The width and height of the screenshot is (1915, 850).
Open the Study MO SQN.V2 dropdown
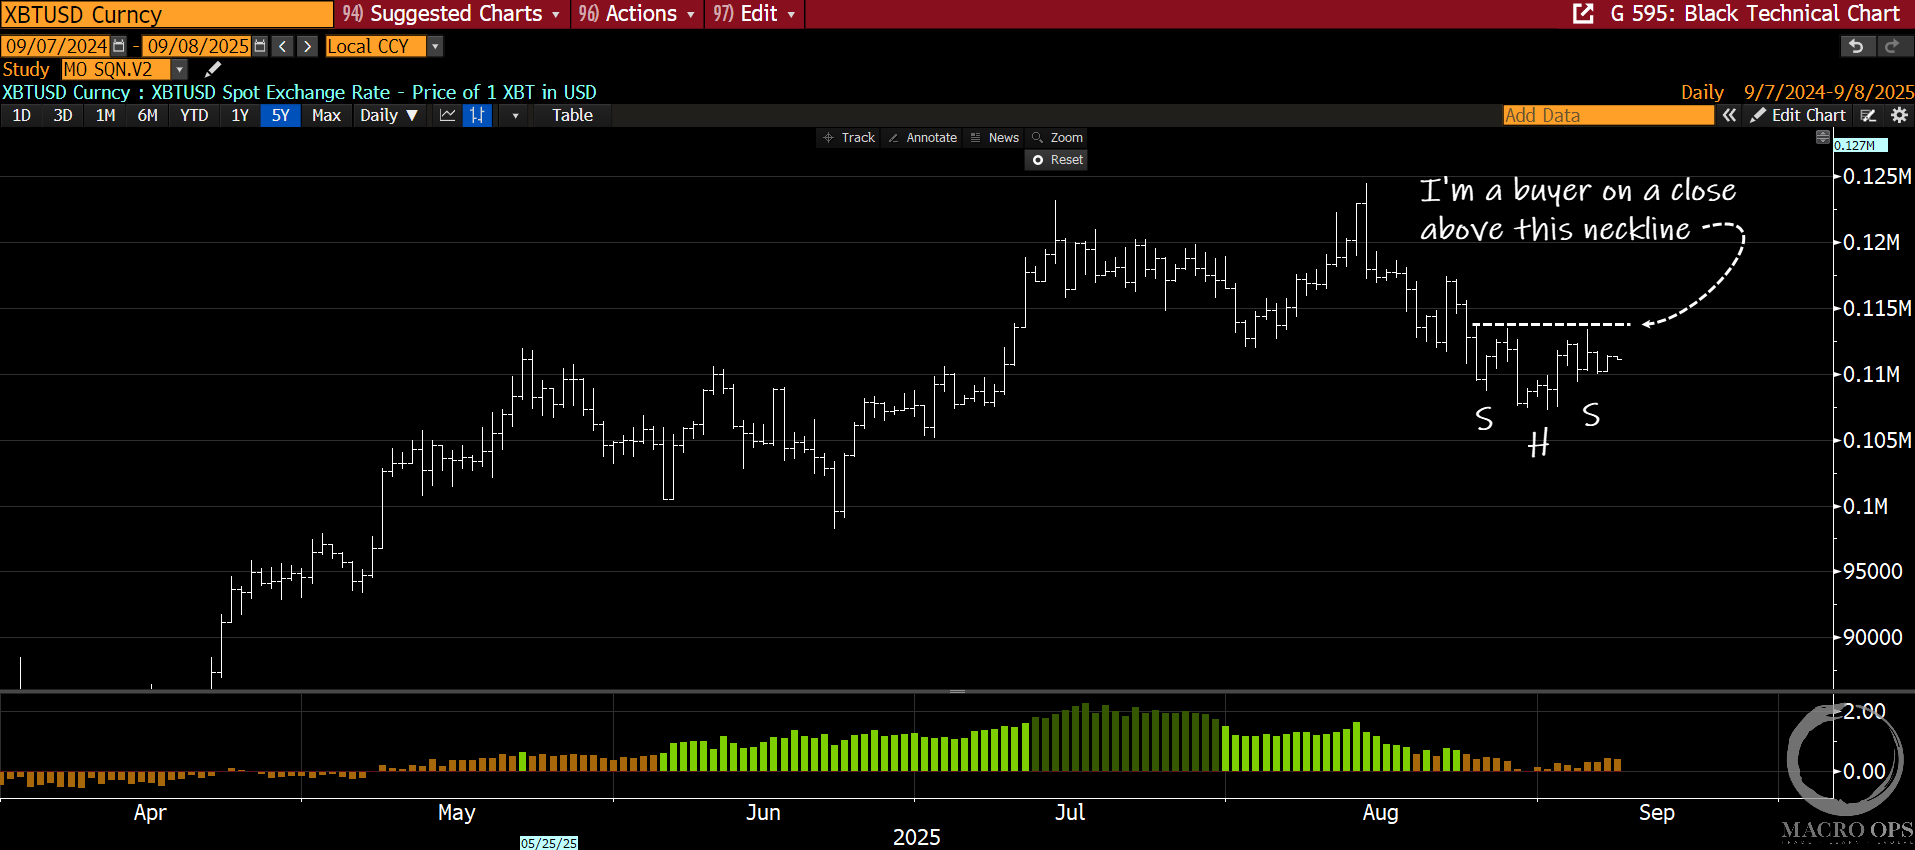click(x=180, y=69)
